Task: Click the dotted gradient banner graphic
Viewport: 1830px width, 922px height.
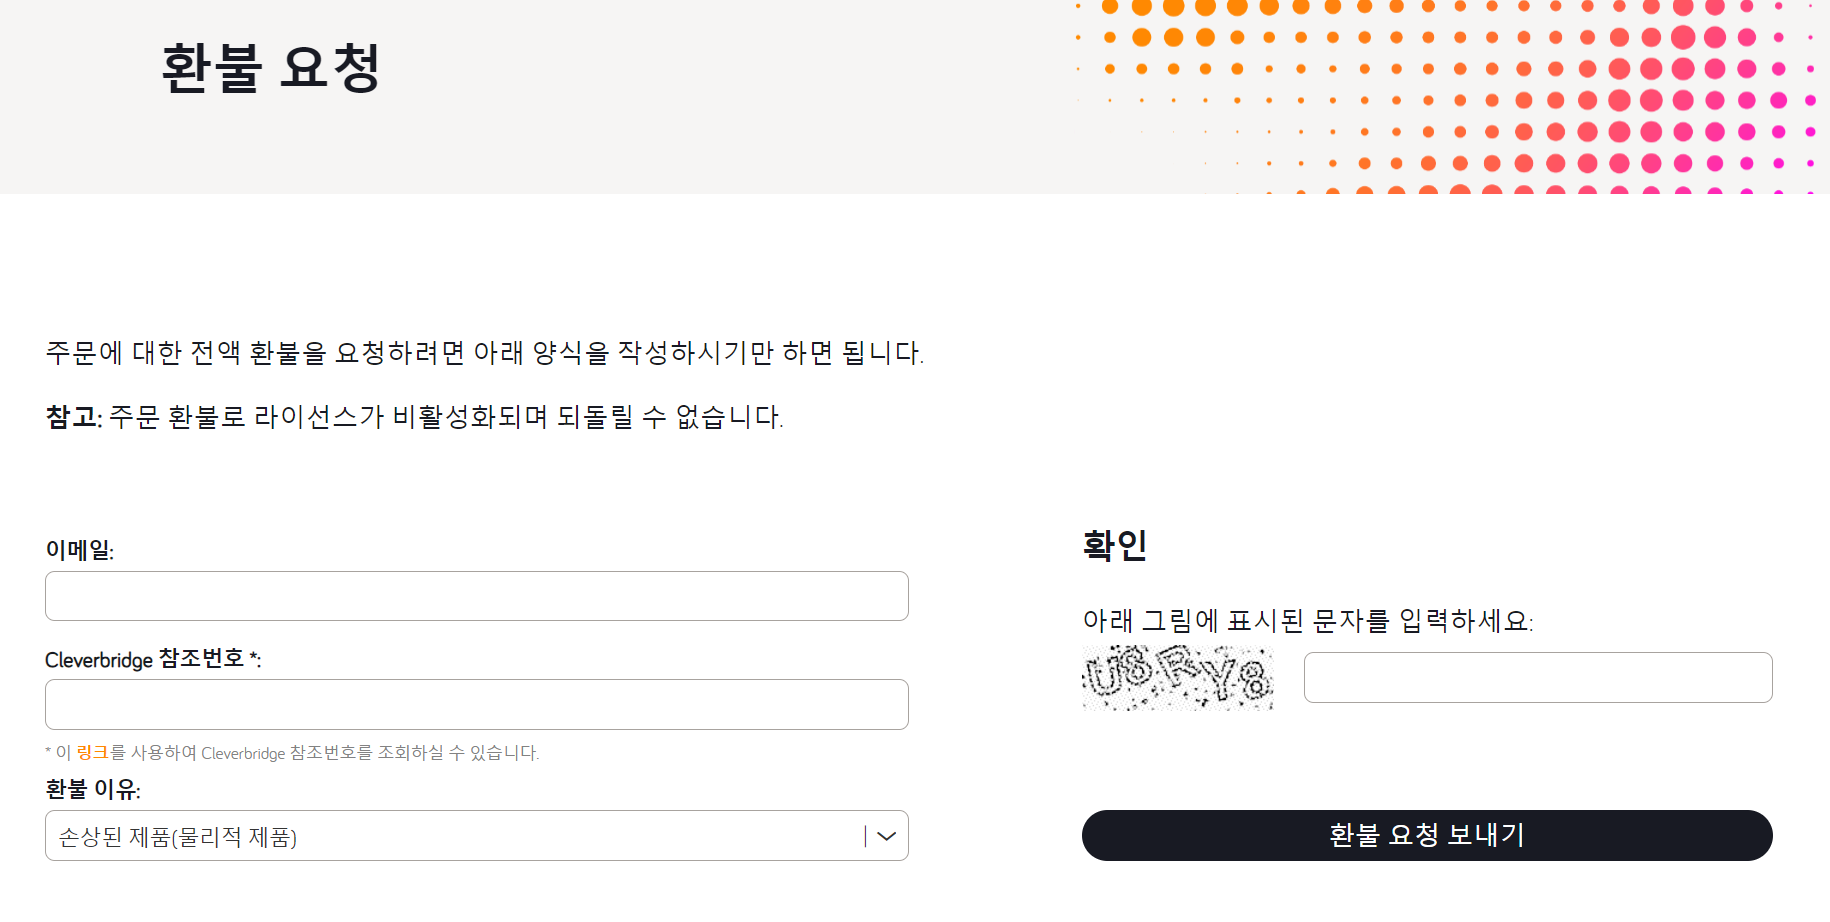Action: tap(1440, 95)
